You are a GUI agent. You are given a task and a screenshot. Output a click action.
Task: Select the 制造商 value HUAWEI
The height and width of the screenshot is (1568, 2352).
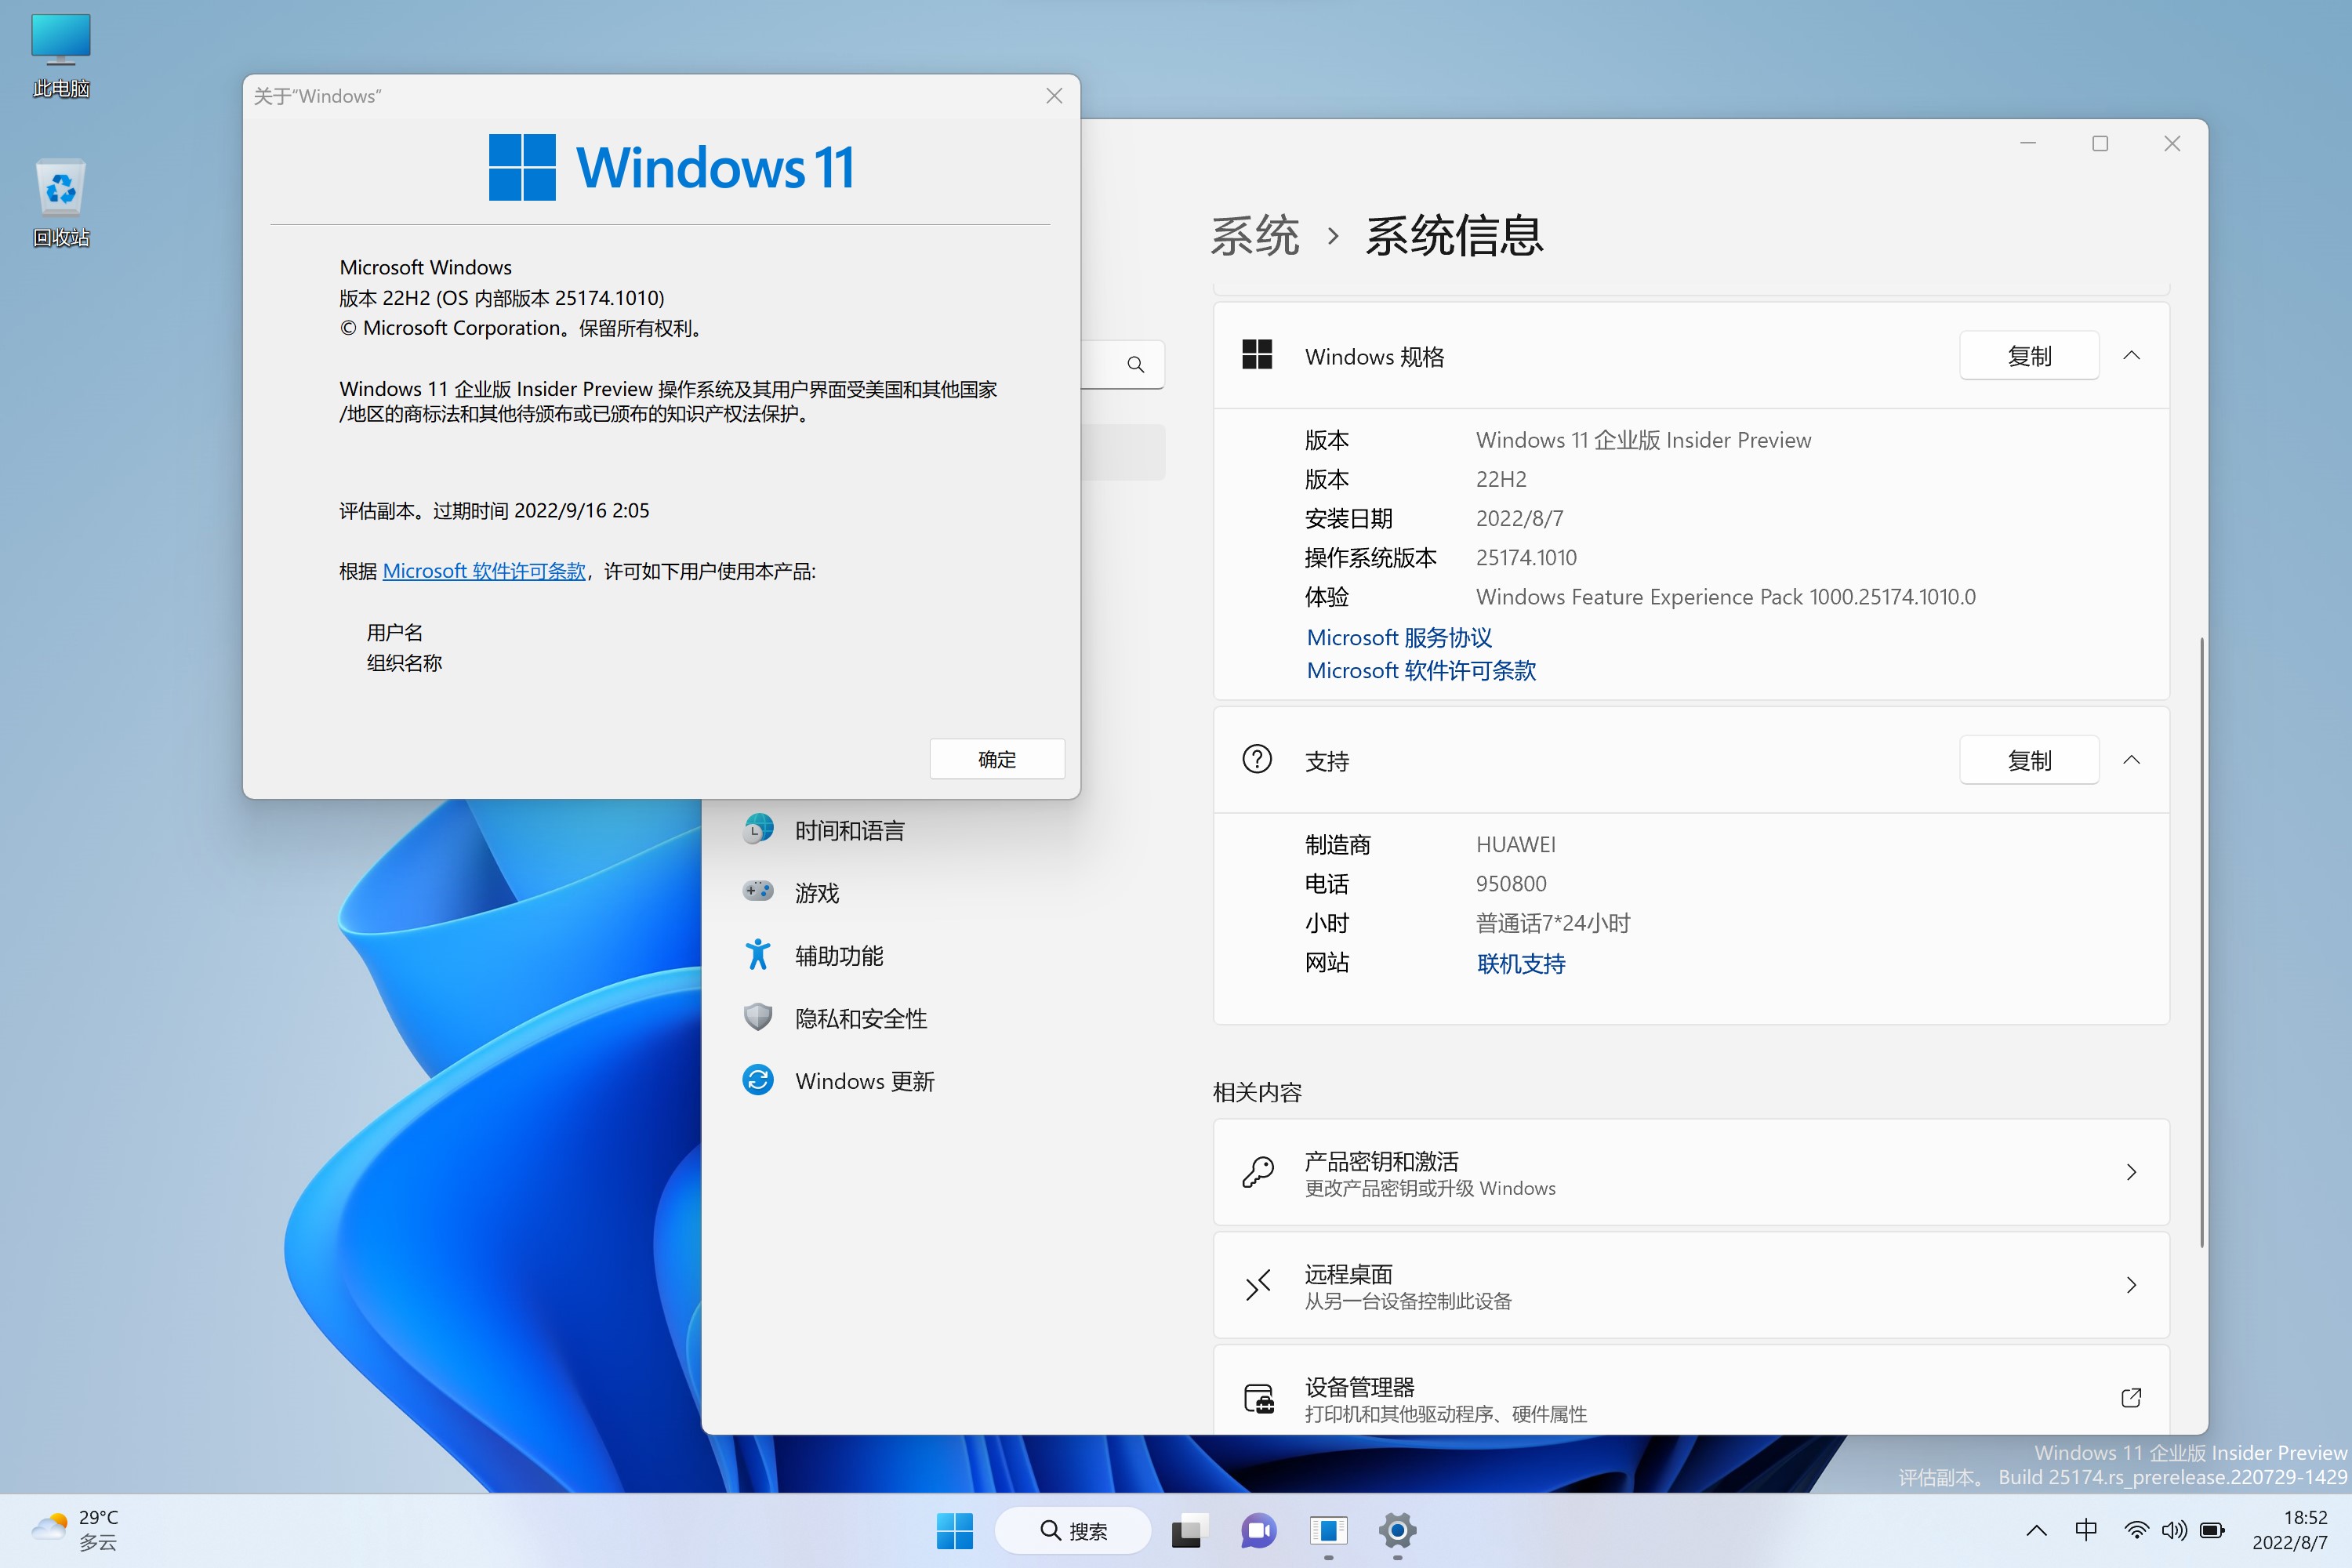point(1516,844)
